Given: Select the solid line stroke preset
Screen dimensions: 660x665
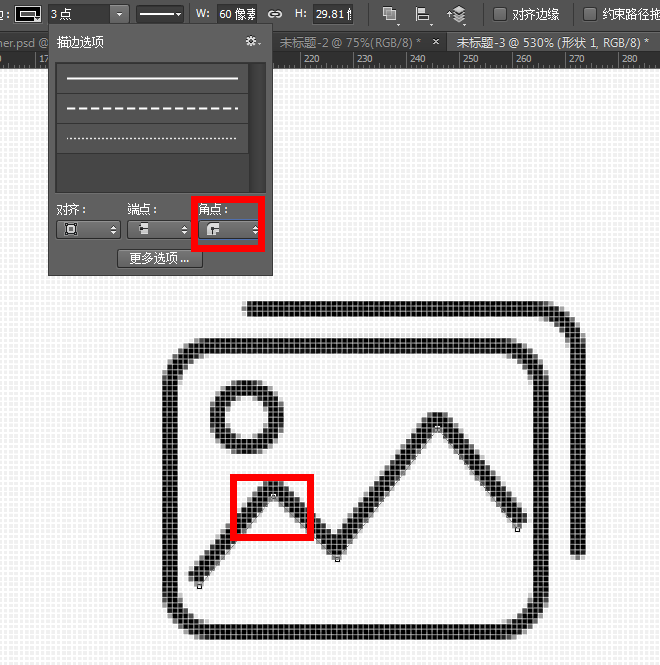Looking at the screenshot, I should (152, 78).
